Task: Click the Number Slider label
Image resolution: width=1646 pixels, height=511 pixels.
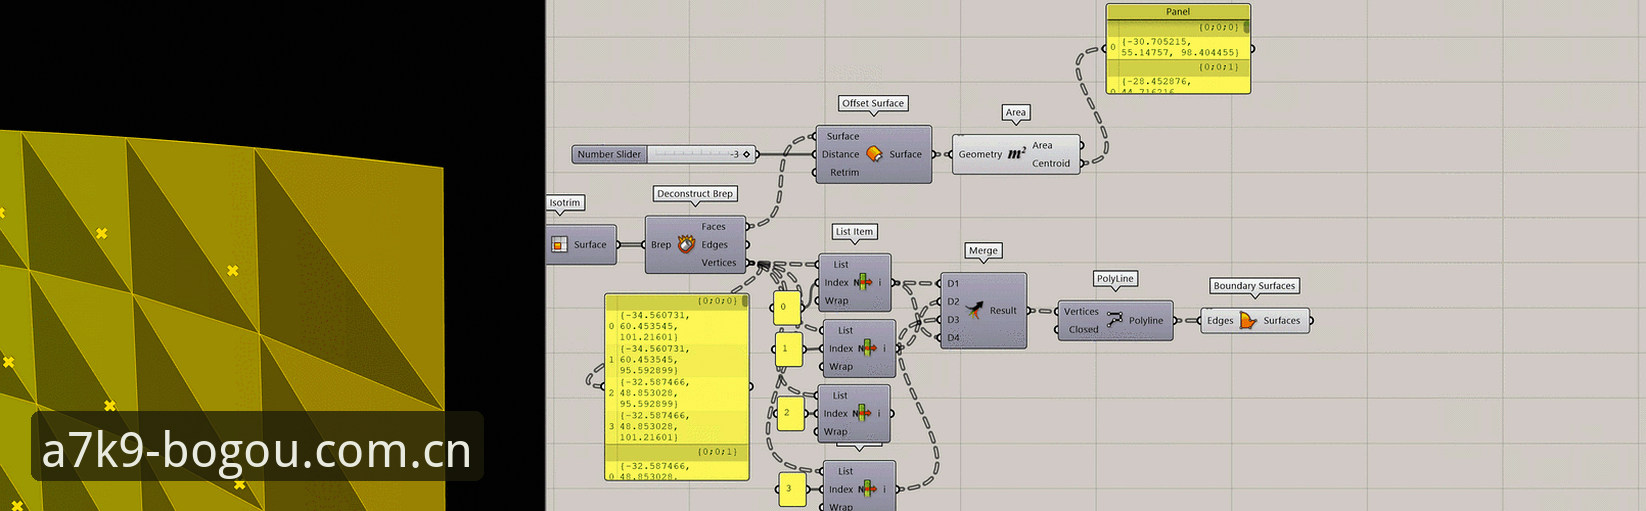Action: click(x=609, y=154)
